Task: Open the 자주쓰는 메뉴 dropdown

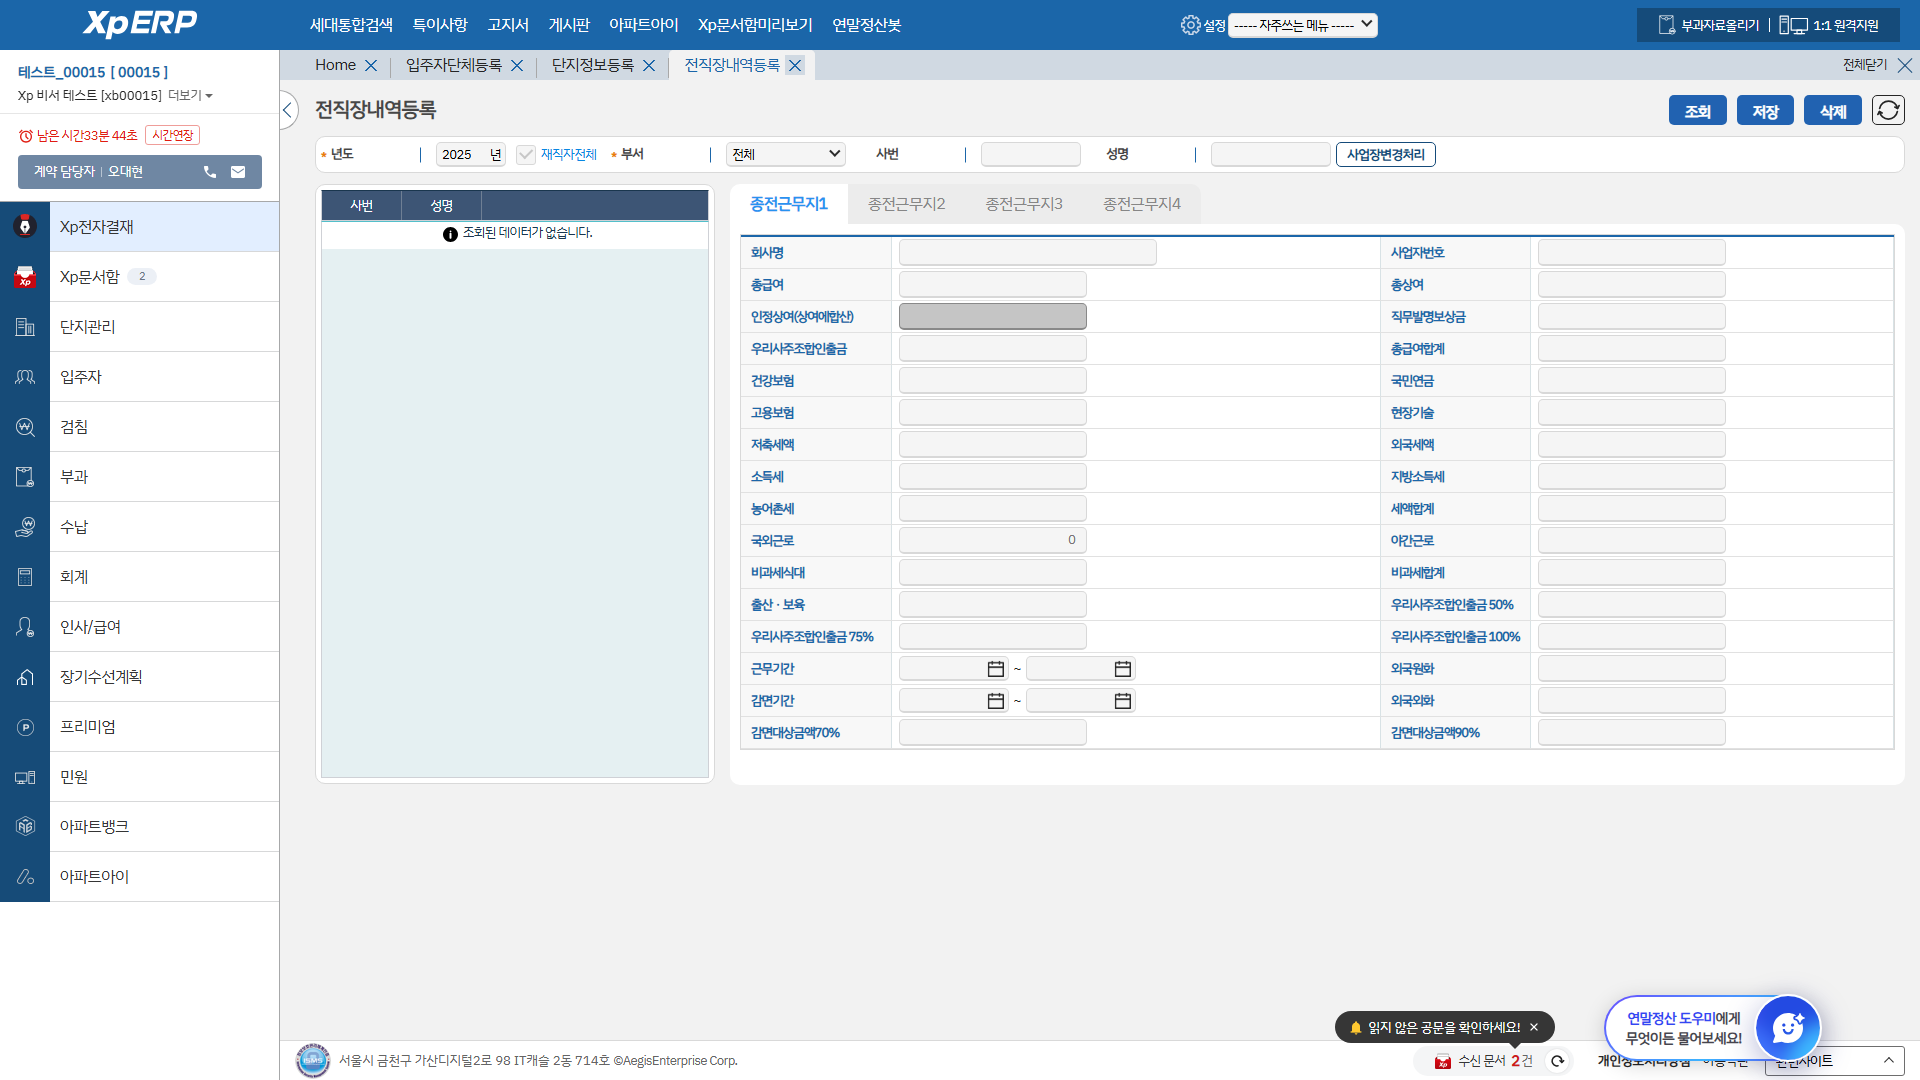Action: pos(1302,25)
